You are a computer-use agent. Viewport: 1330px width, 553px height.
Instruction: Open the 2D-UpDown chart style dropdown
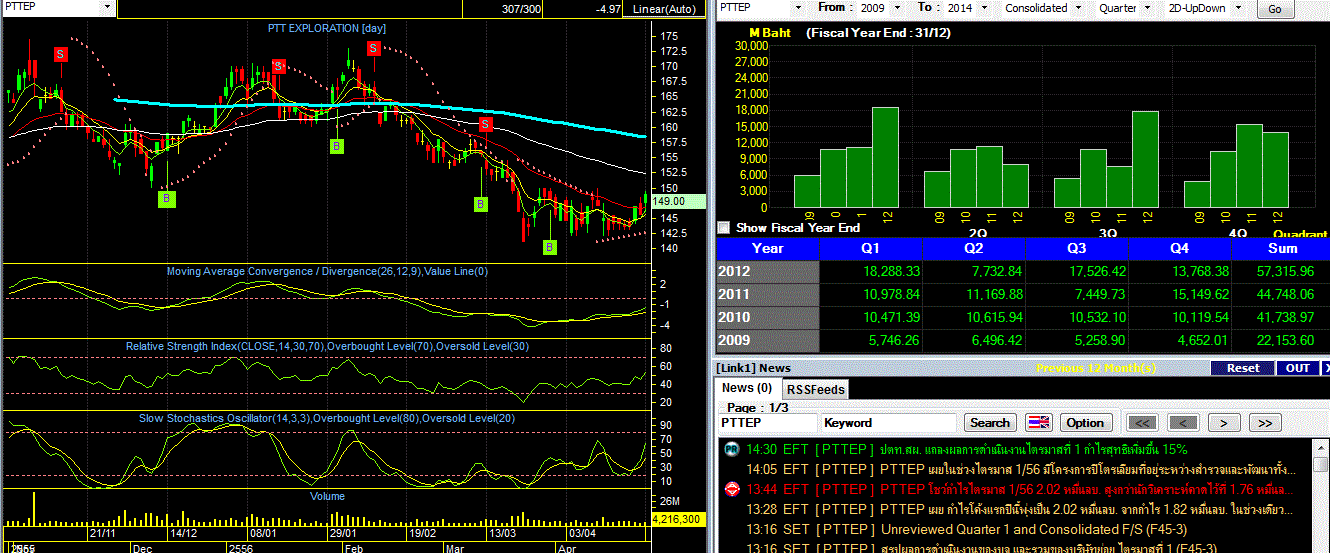tap(1239, 7)
